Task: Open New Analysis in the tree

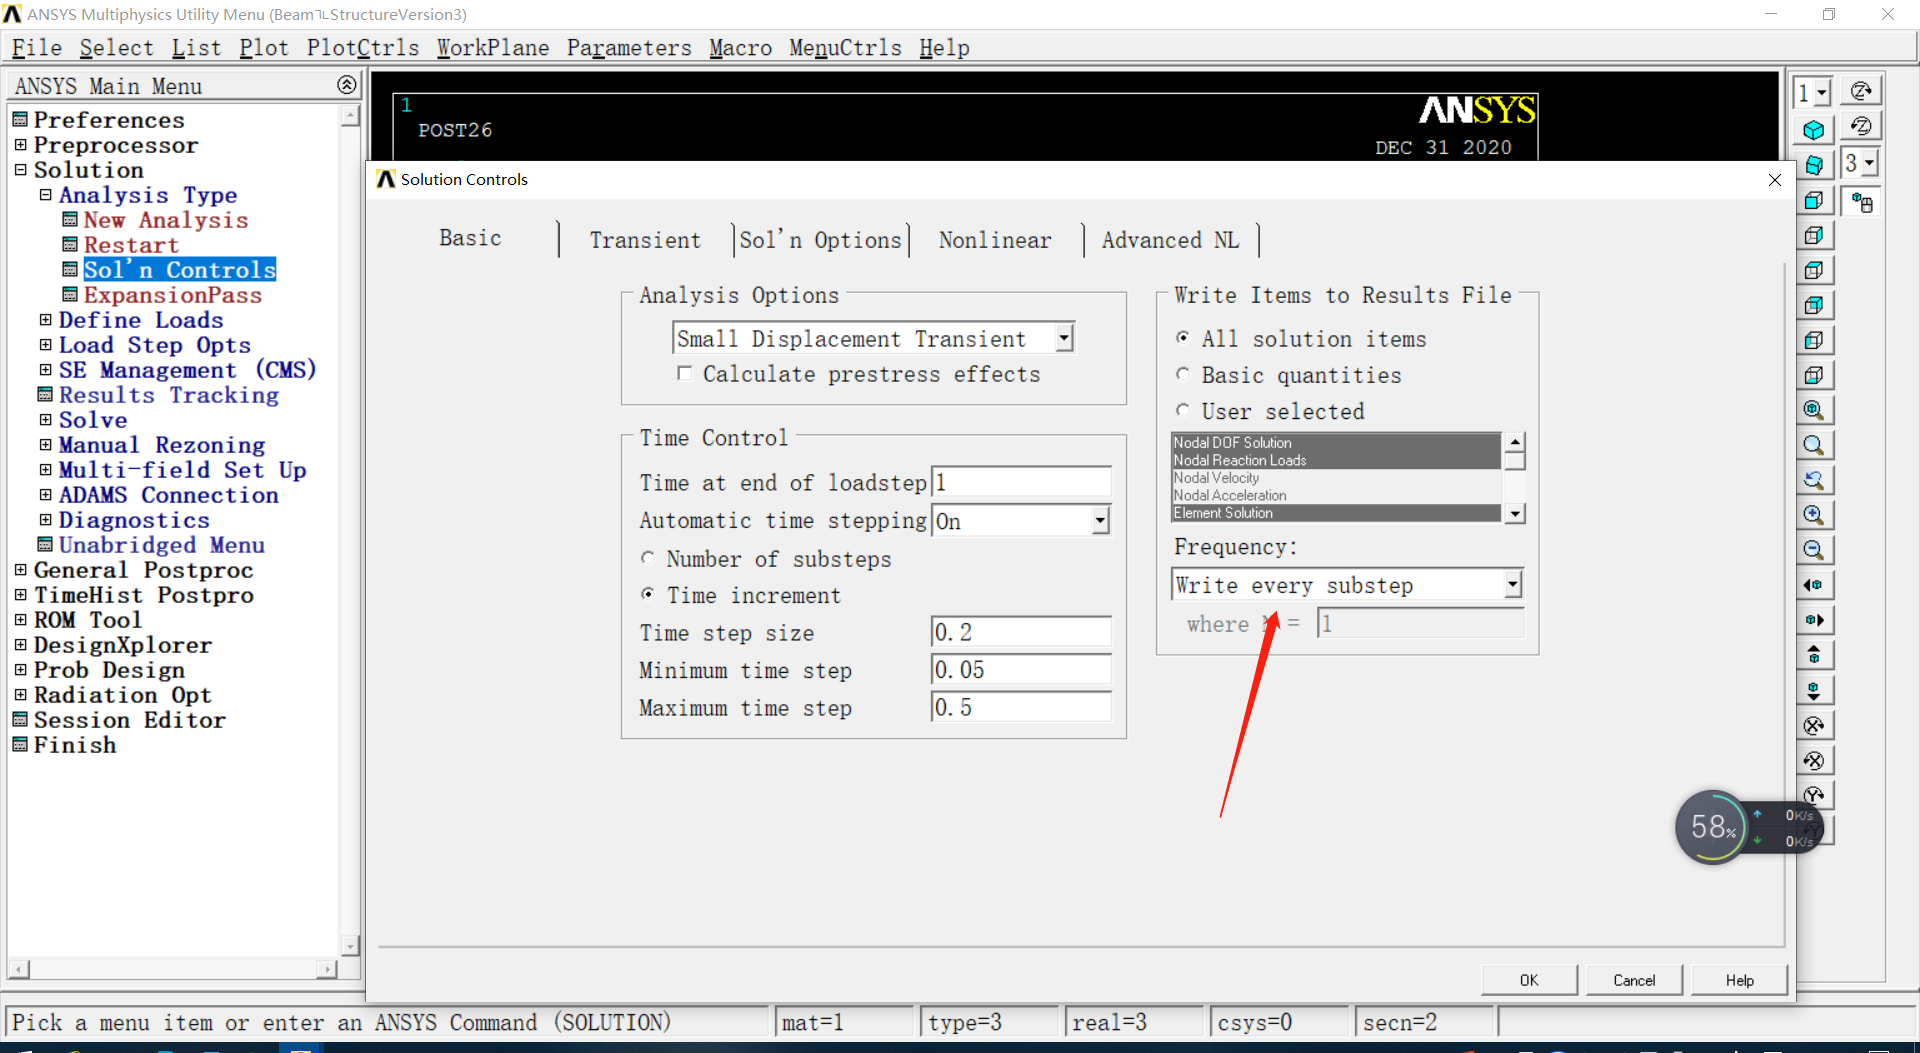Action: (x=166, y=220)
